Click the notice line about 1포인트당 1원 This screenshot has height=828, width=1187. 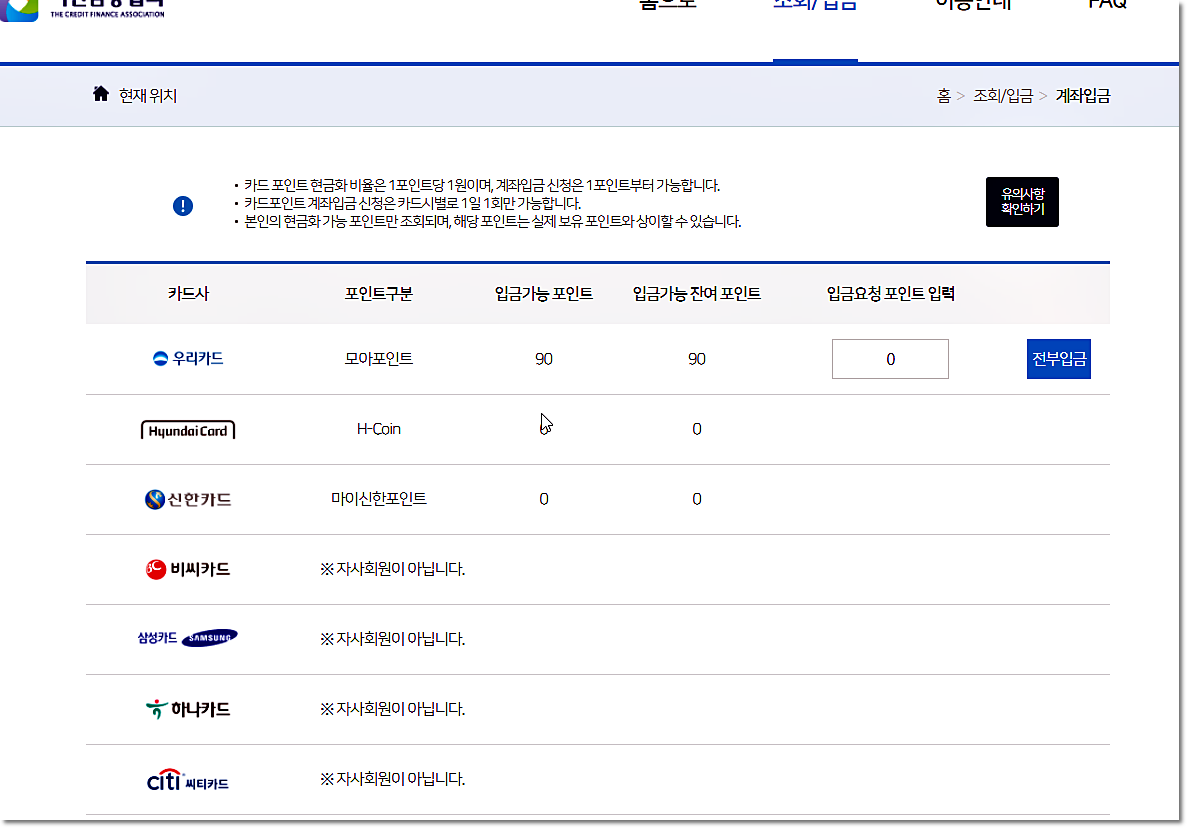tap(481, 185)
